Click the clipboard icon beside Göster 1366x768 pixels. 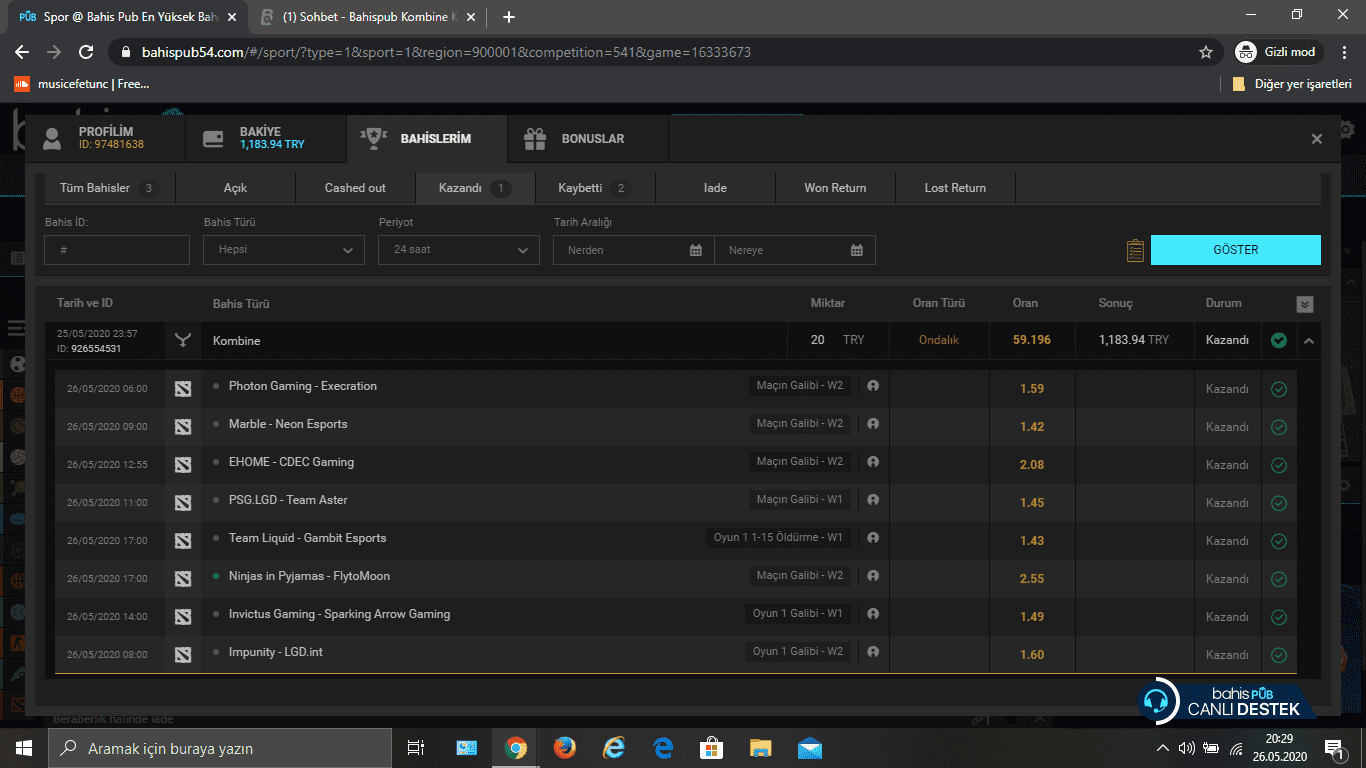click(x=1135, y=250)
